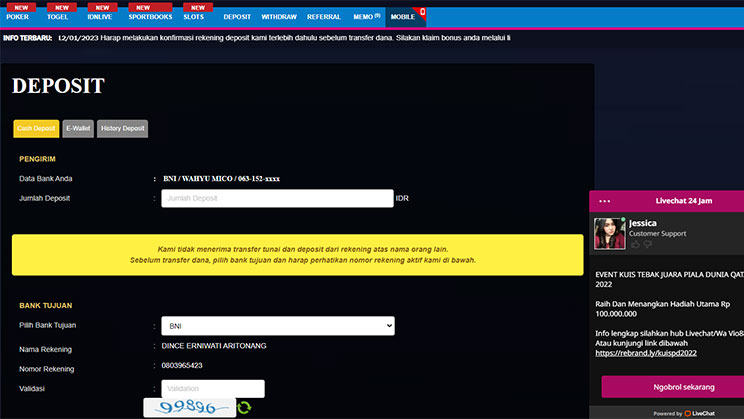Switch to the E-Wallet tab
The height and width of the screenshot is (419, 744).
pos(78,129)
